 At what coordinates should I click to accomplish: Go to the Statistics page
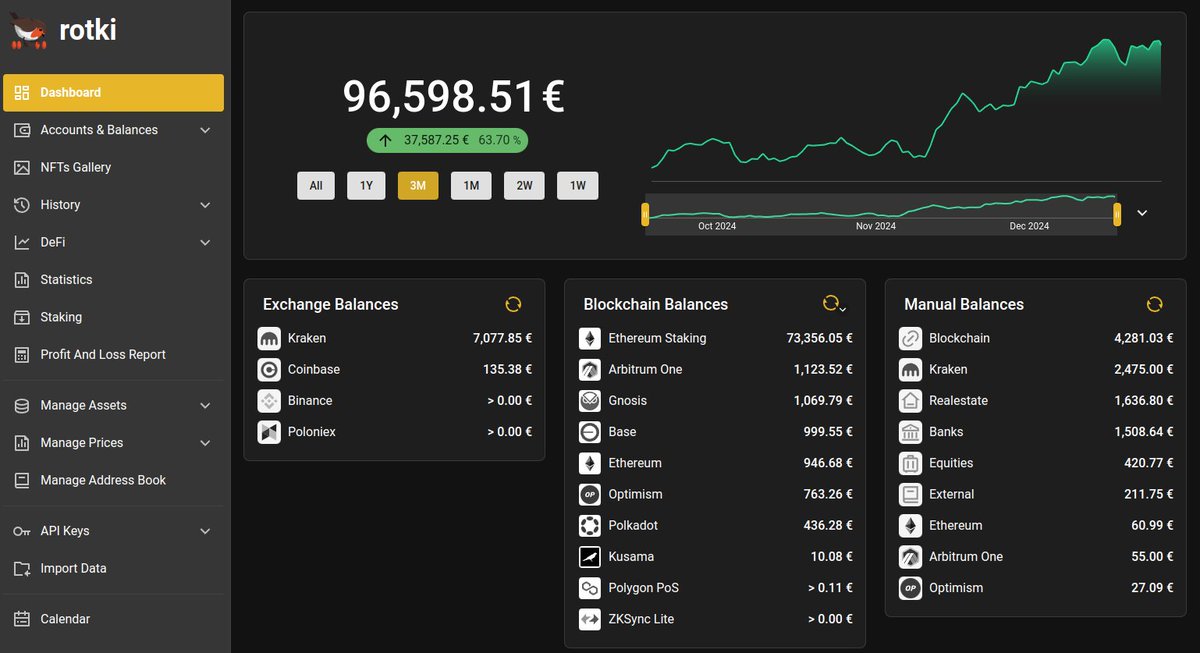[113, 280]
